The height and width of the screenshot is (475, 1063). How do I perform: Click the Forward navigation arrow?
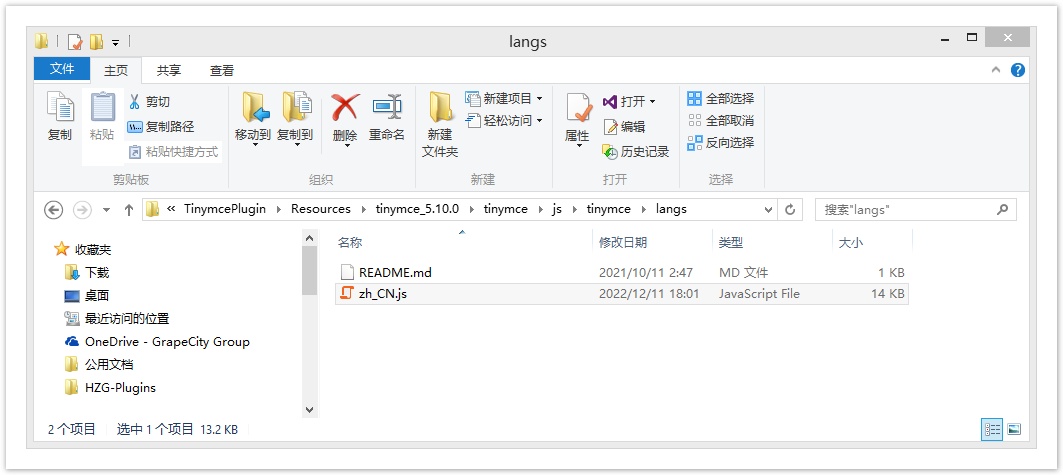[82, 210]
